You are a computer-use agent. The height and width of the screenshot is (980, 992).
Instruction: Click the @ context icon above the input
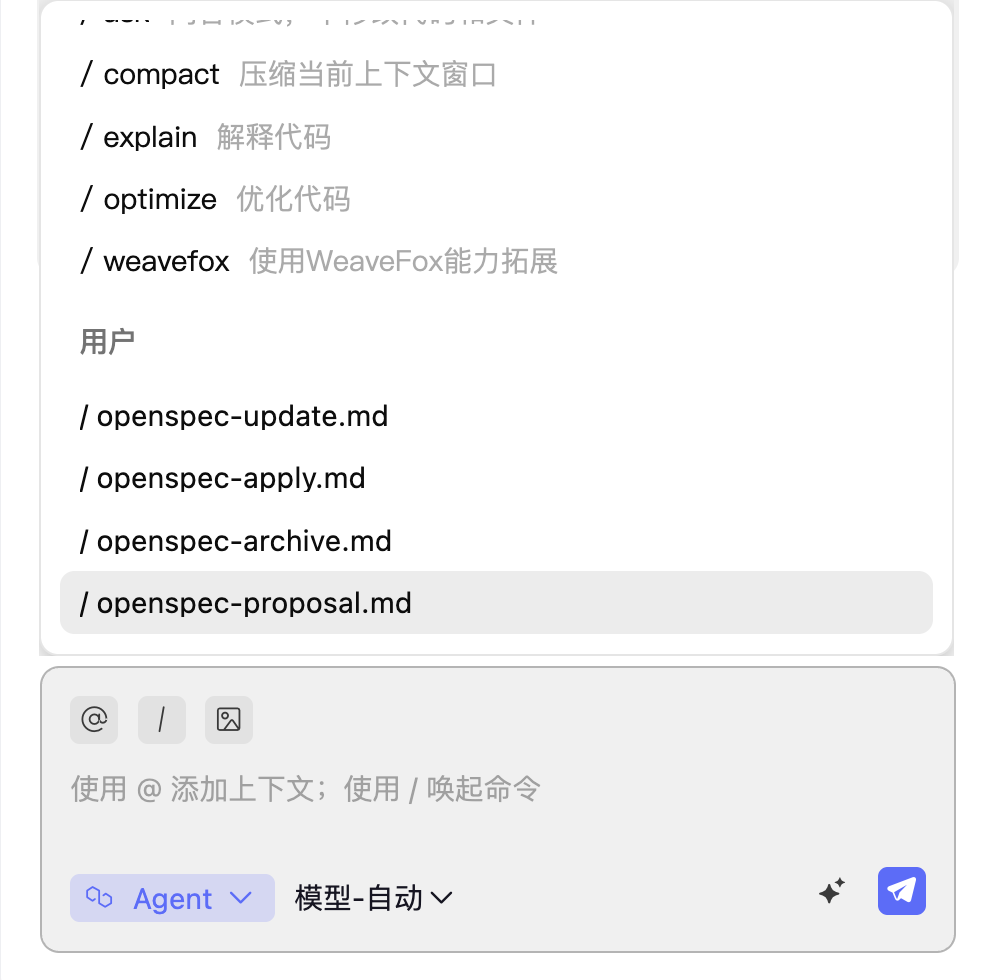tap(93, 720)
